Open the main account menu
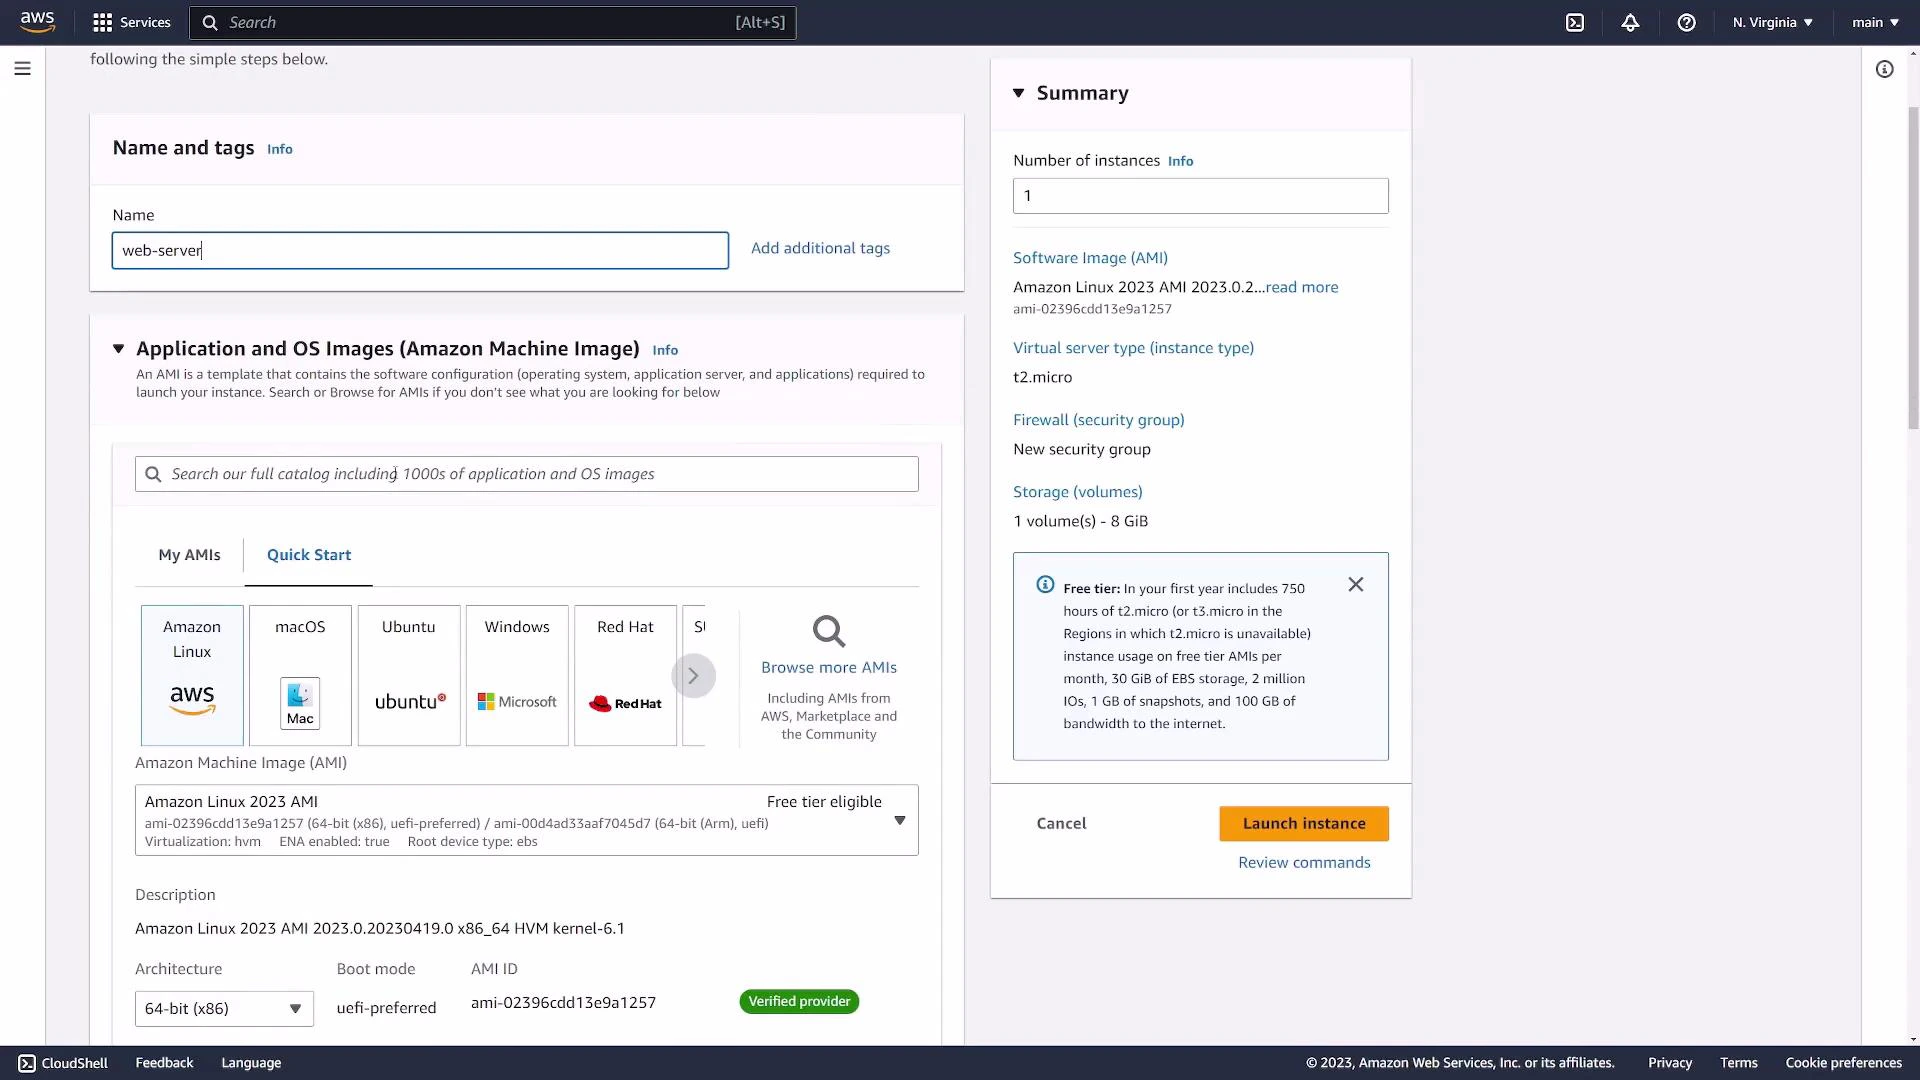This screenshot has height=1080, width=1920. click(1874, 22)
